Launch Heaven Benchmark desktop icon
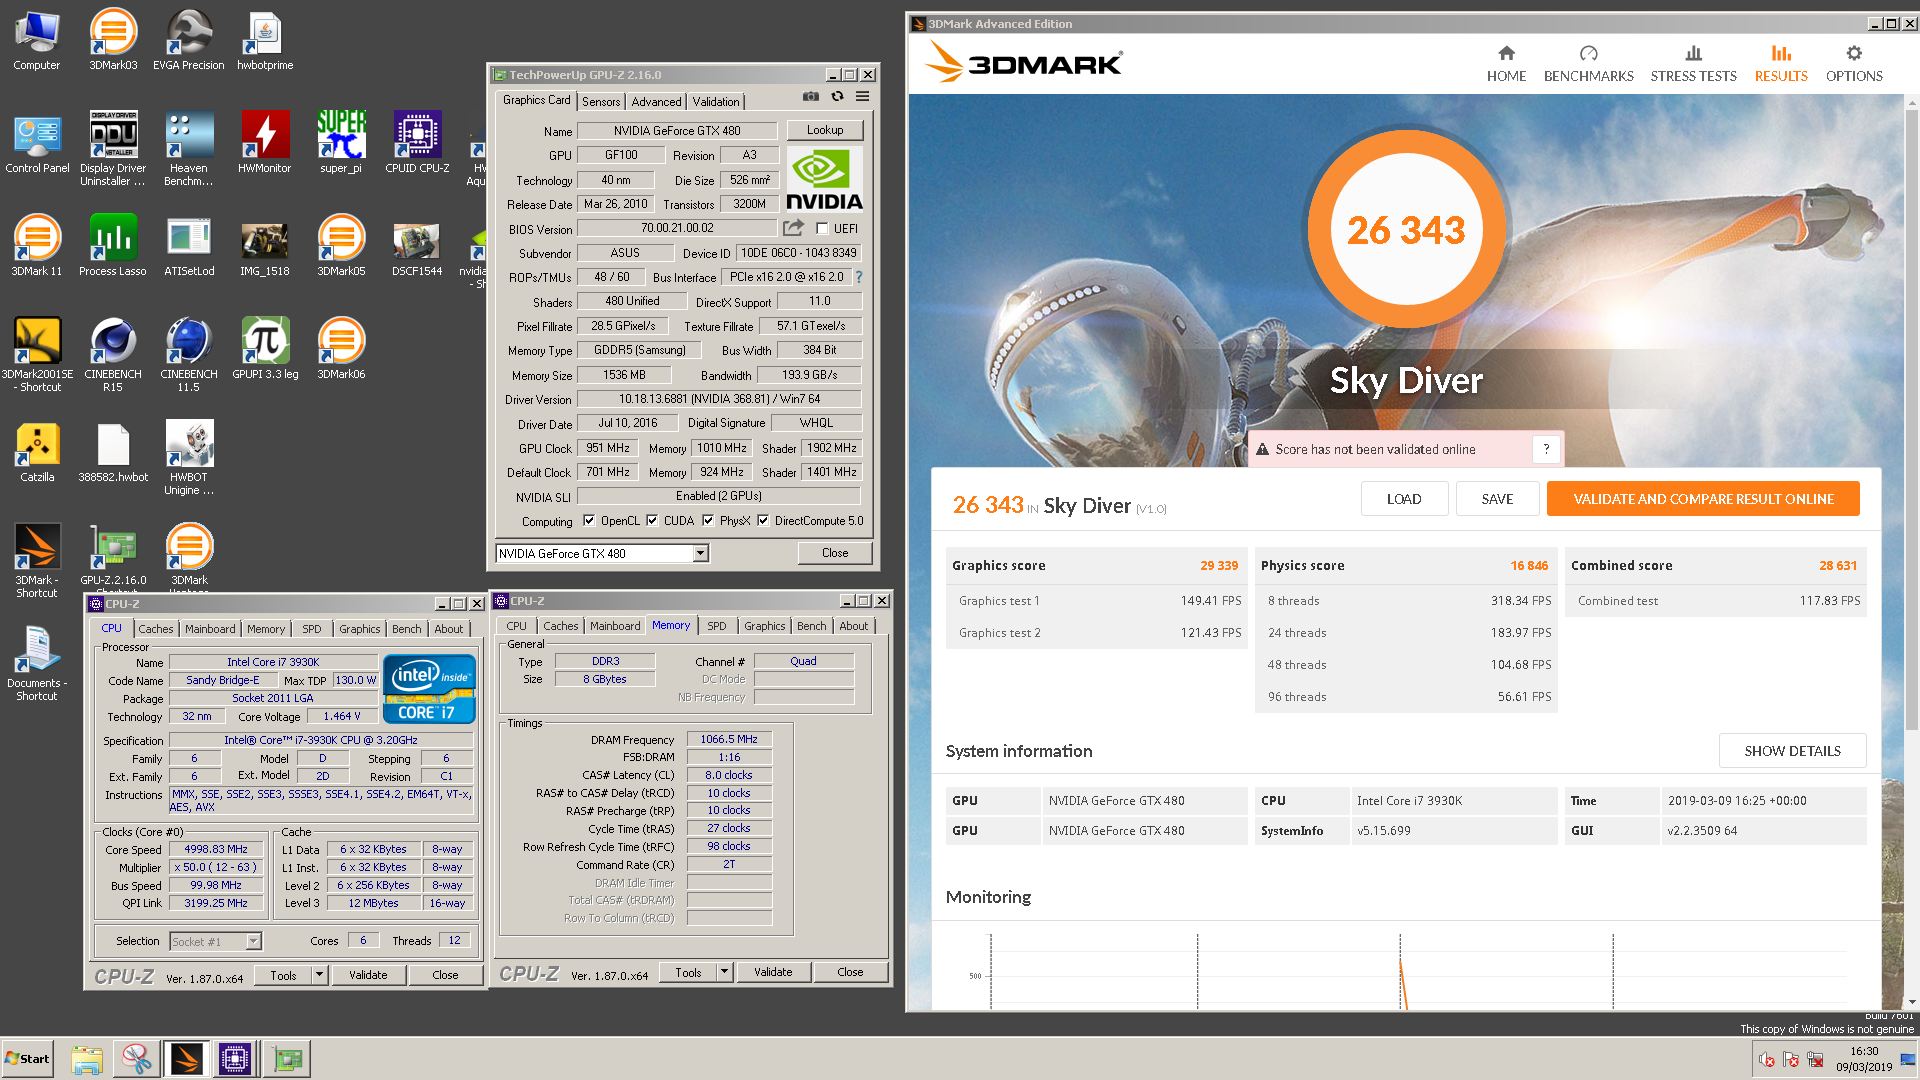1920x1080 pixels. 188,148
